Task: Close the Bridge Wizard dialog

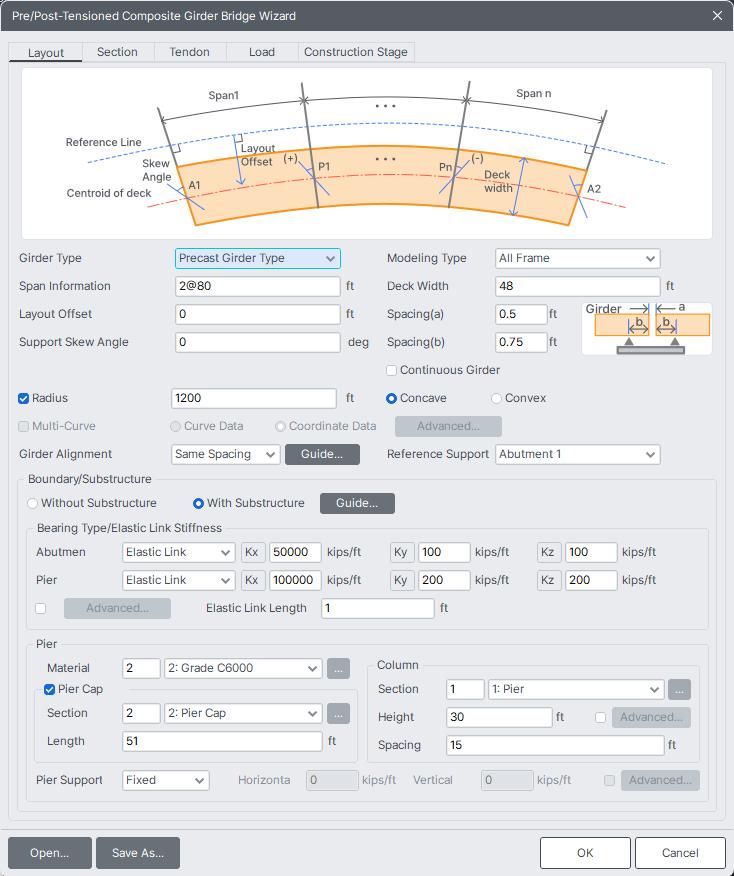Action: click(717, 16)
